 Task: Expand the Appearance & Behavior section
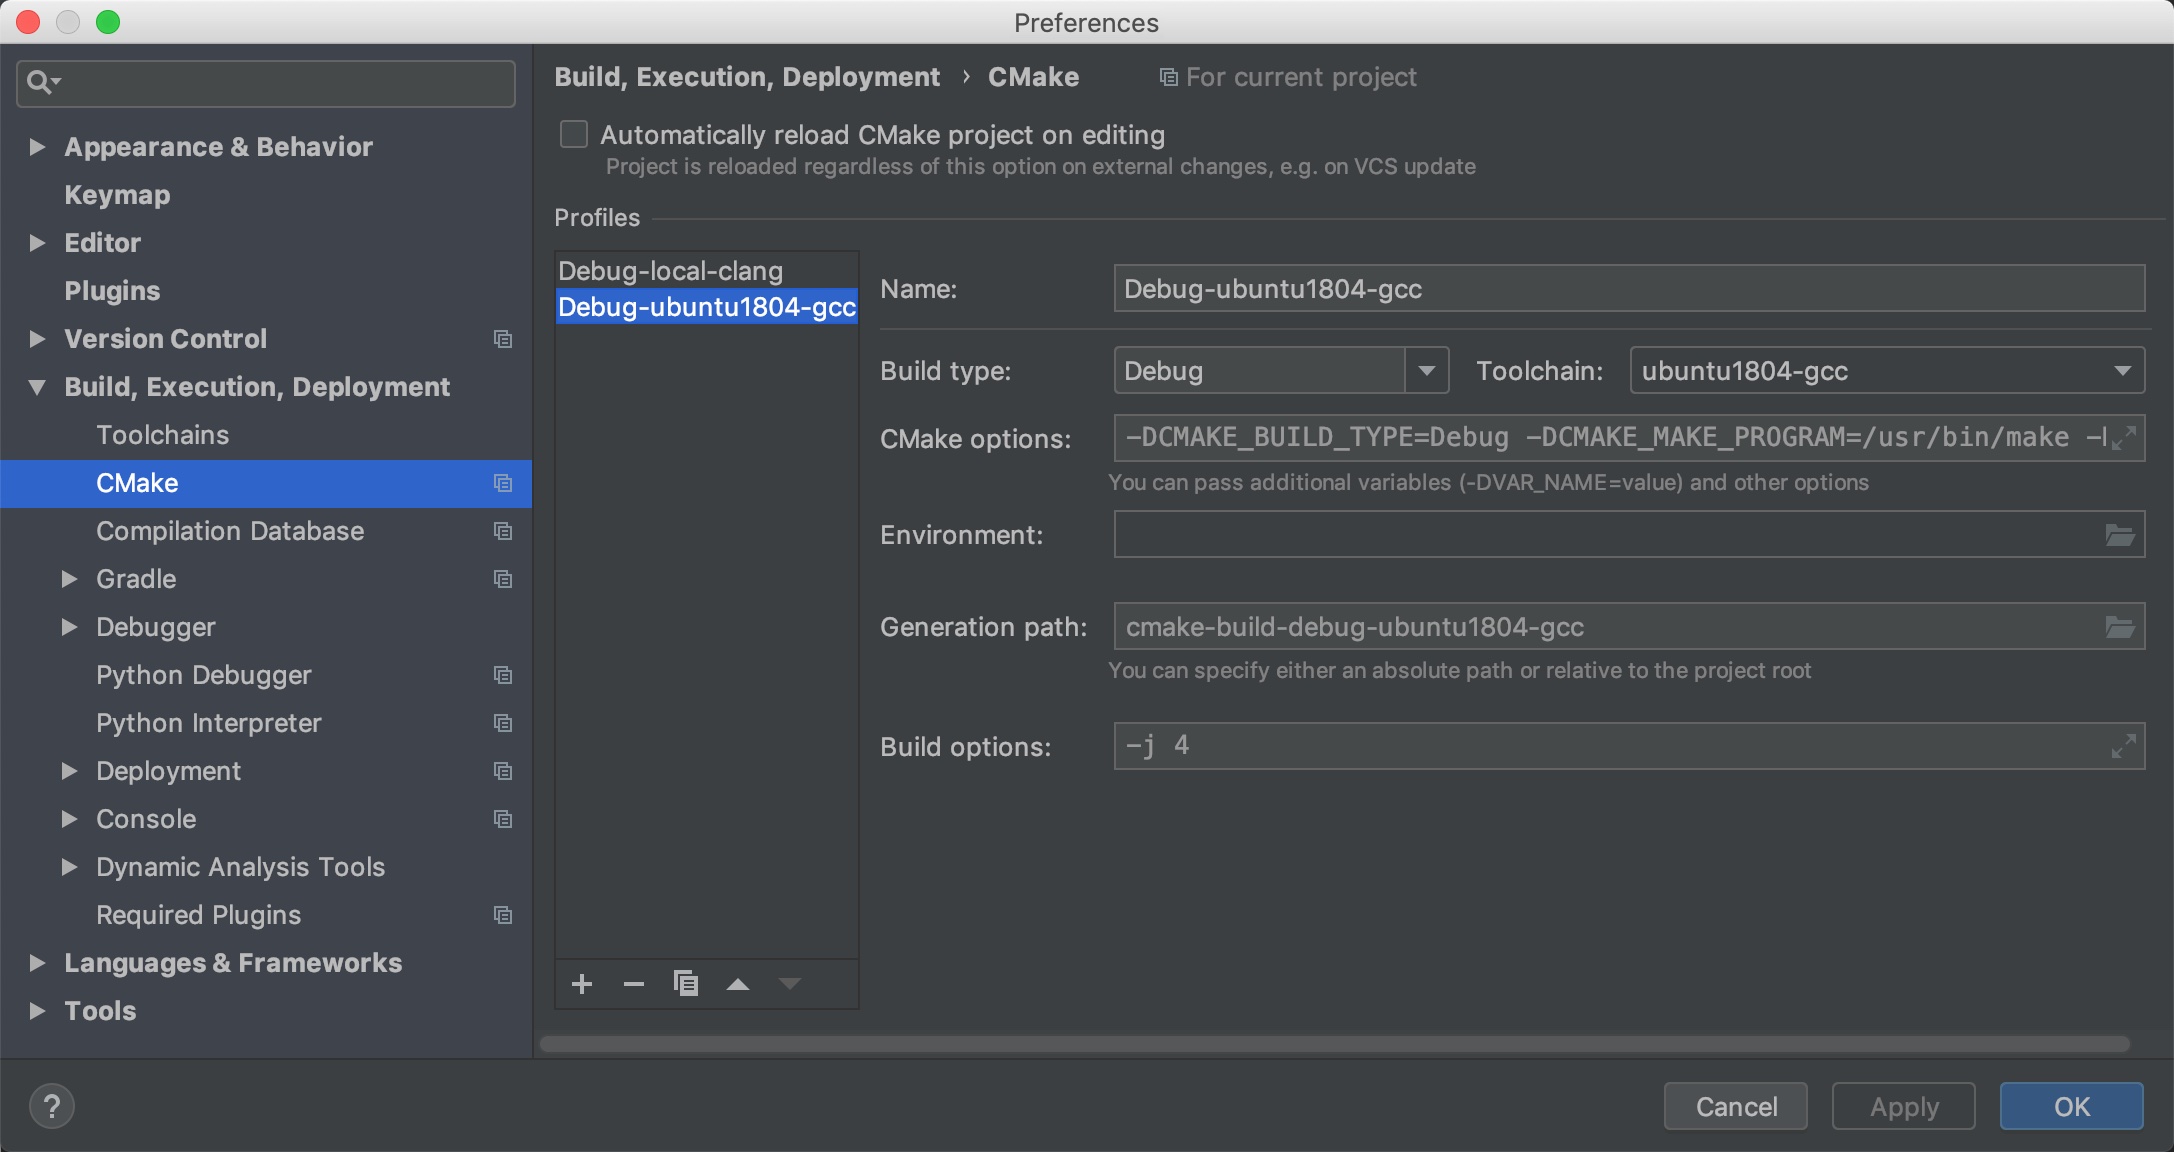[38, 147]
